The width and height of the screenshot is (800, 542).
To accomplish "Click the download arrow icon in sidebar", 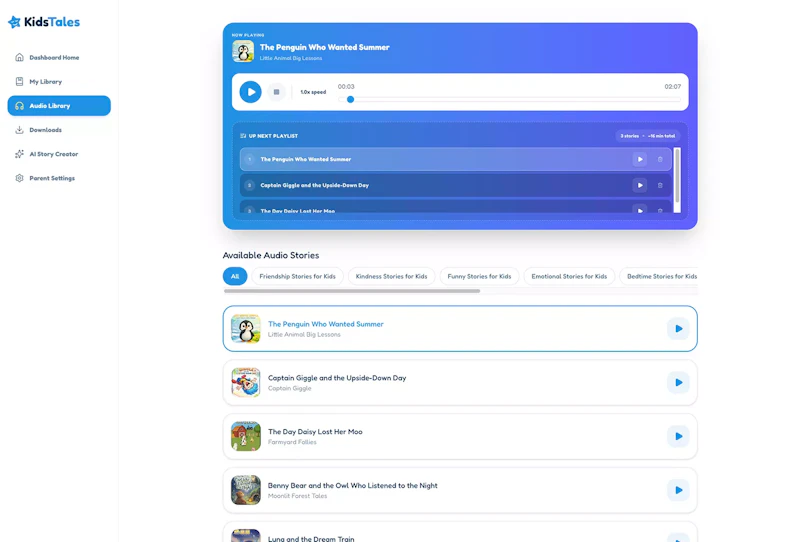I will click(19, 130).
